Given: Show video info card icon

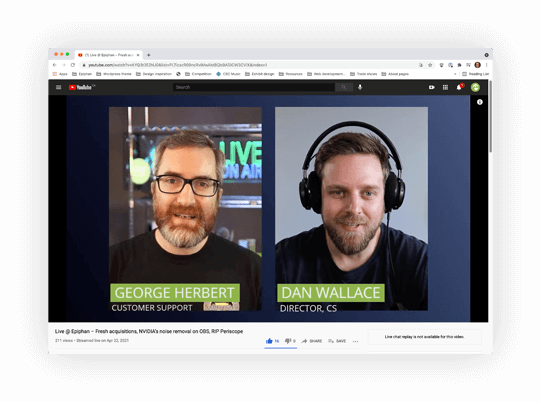Looking at the screenshot, I should point(480,102).
